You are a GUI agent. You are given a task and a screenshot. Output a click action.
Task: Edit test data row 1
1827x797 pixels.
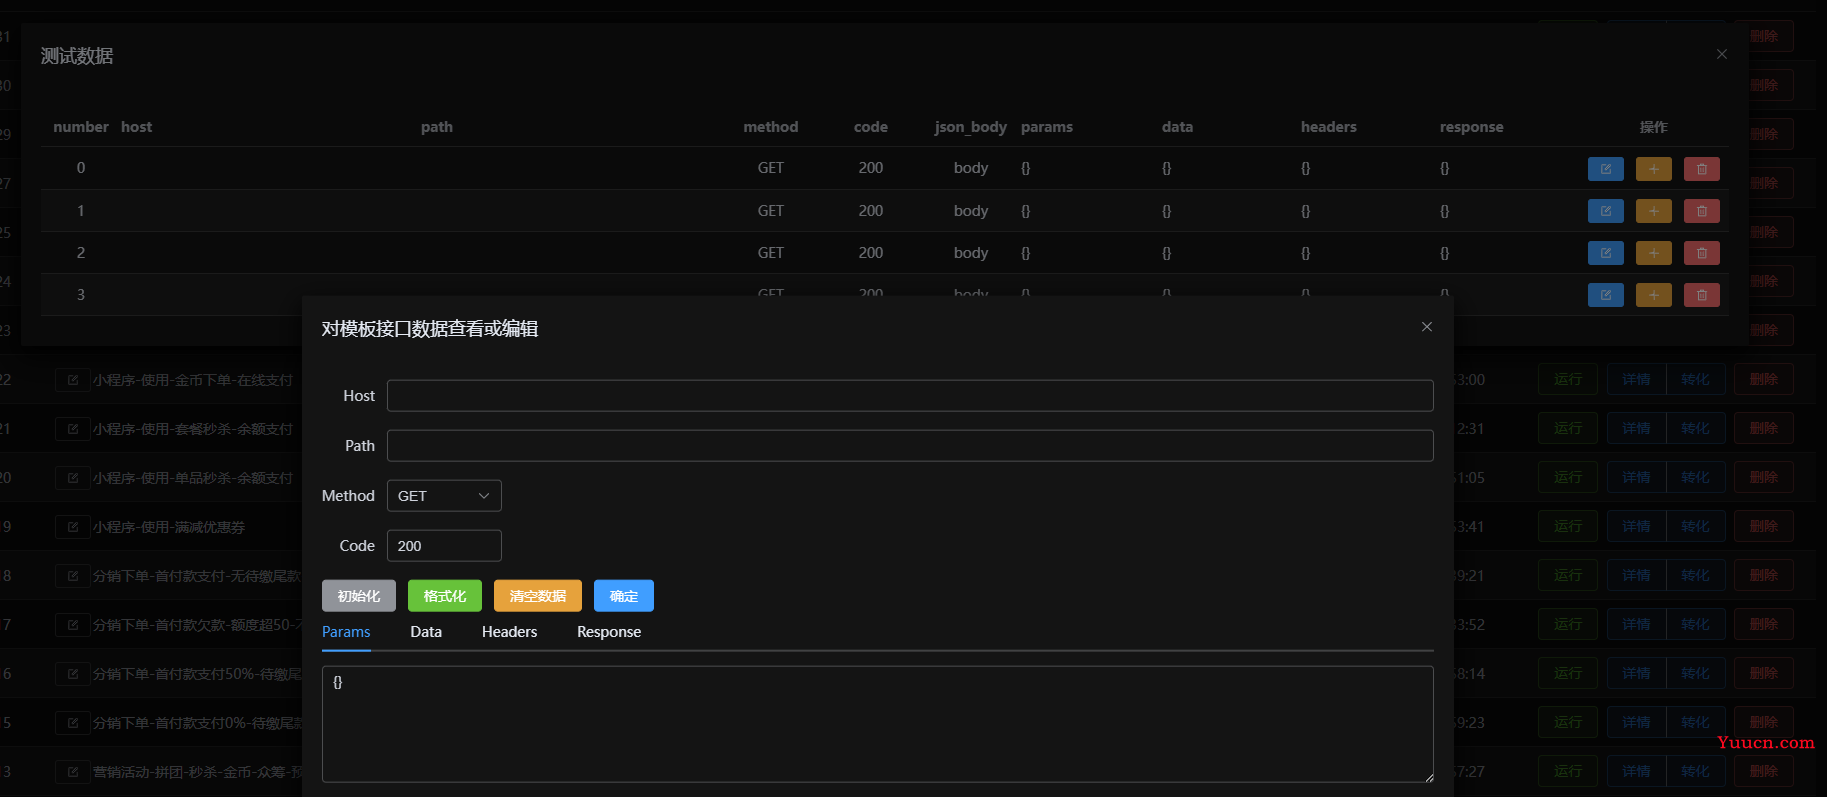click(x=1605, y=211)
